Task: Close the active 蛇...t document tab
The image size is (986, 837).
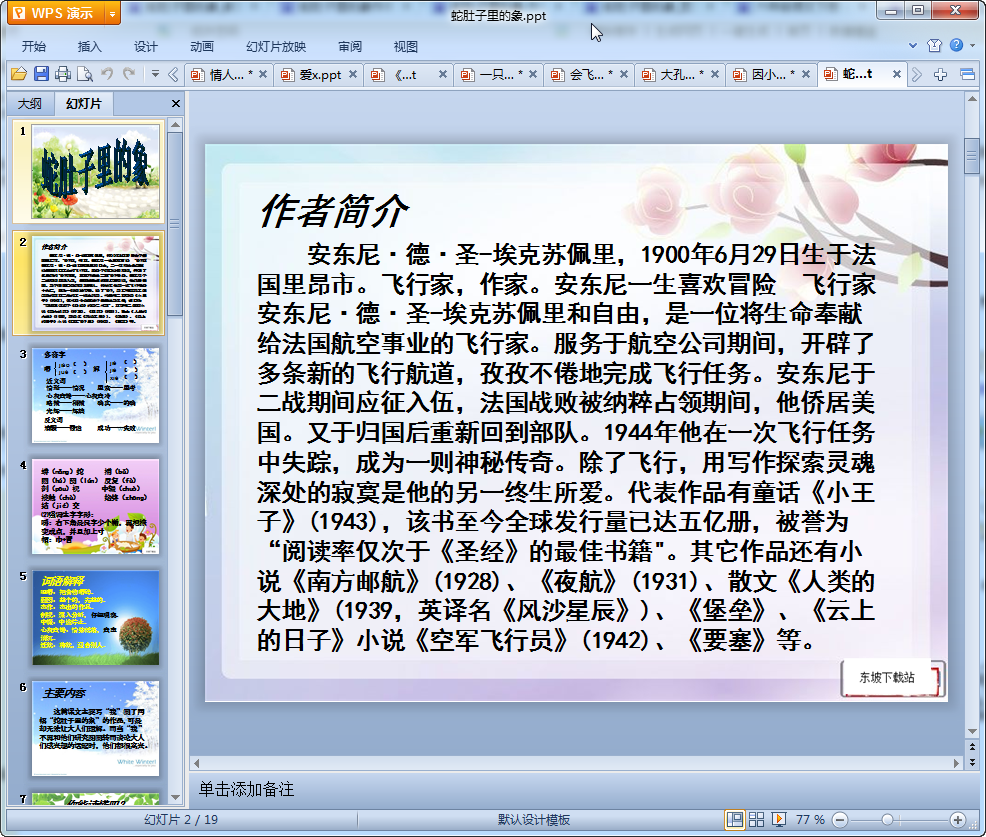Action: coord(897,74)
